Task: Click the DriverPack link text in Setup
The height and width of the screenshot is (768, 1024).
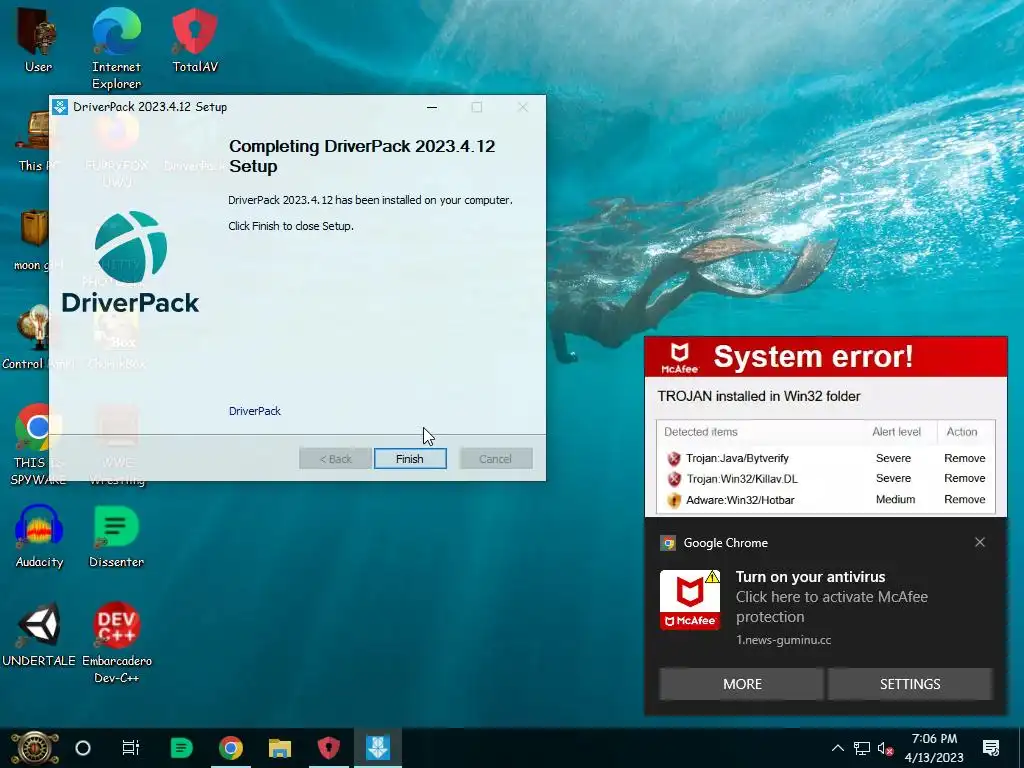Action: coord(255,411)
